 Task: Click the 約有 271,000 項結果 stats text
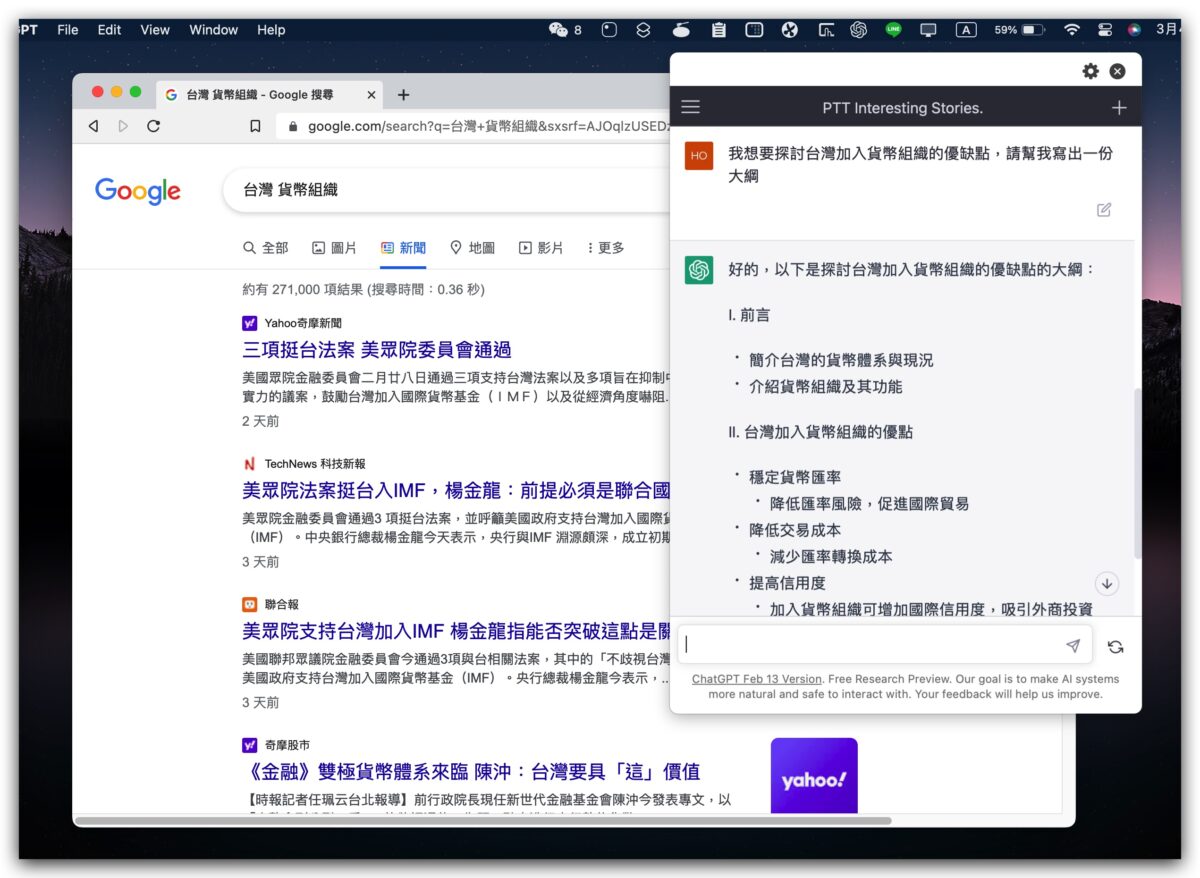tap(363, 290)
